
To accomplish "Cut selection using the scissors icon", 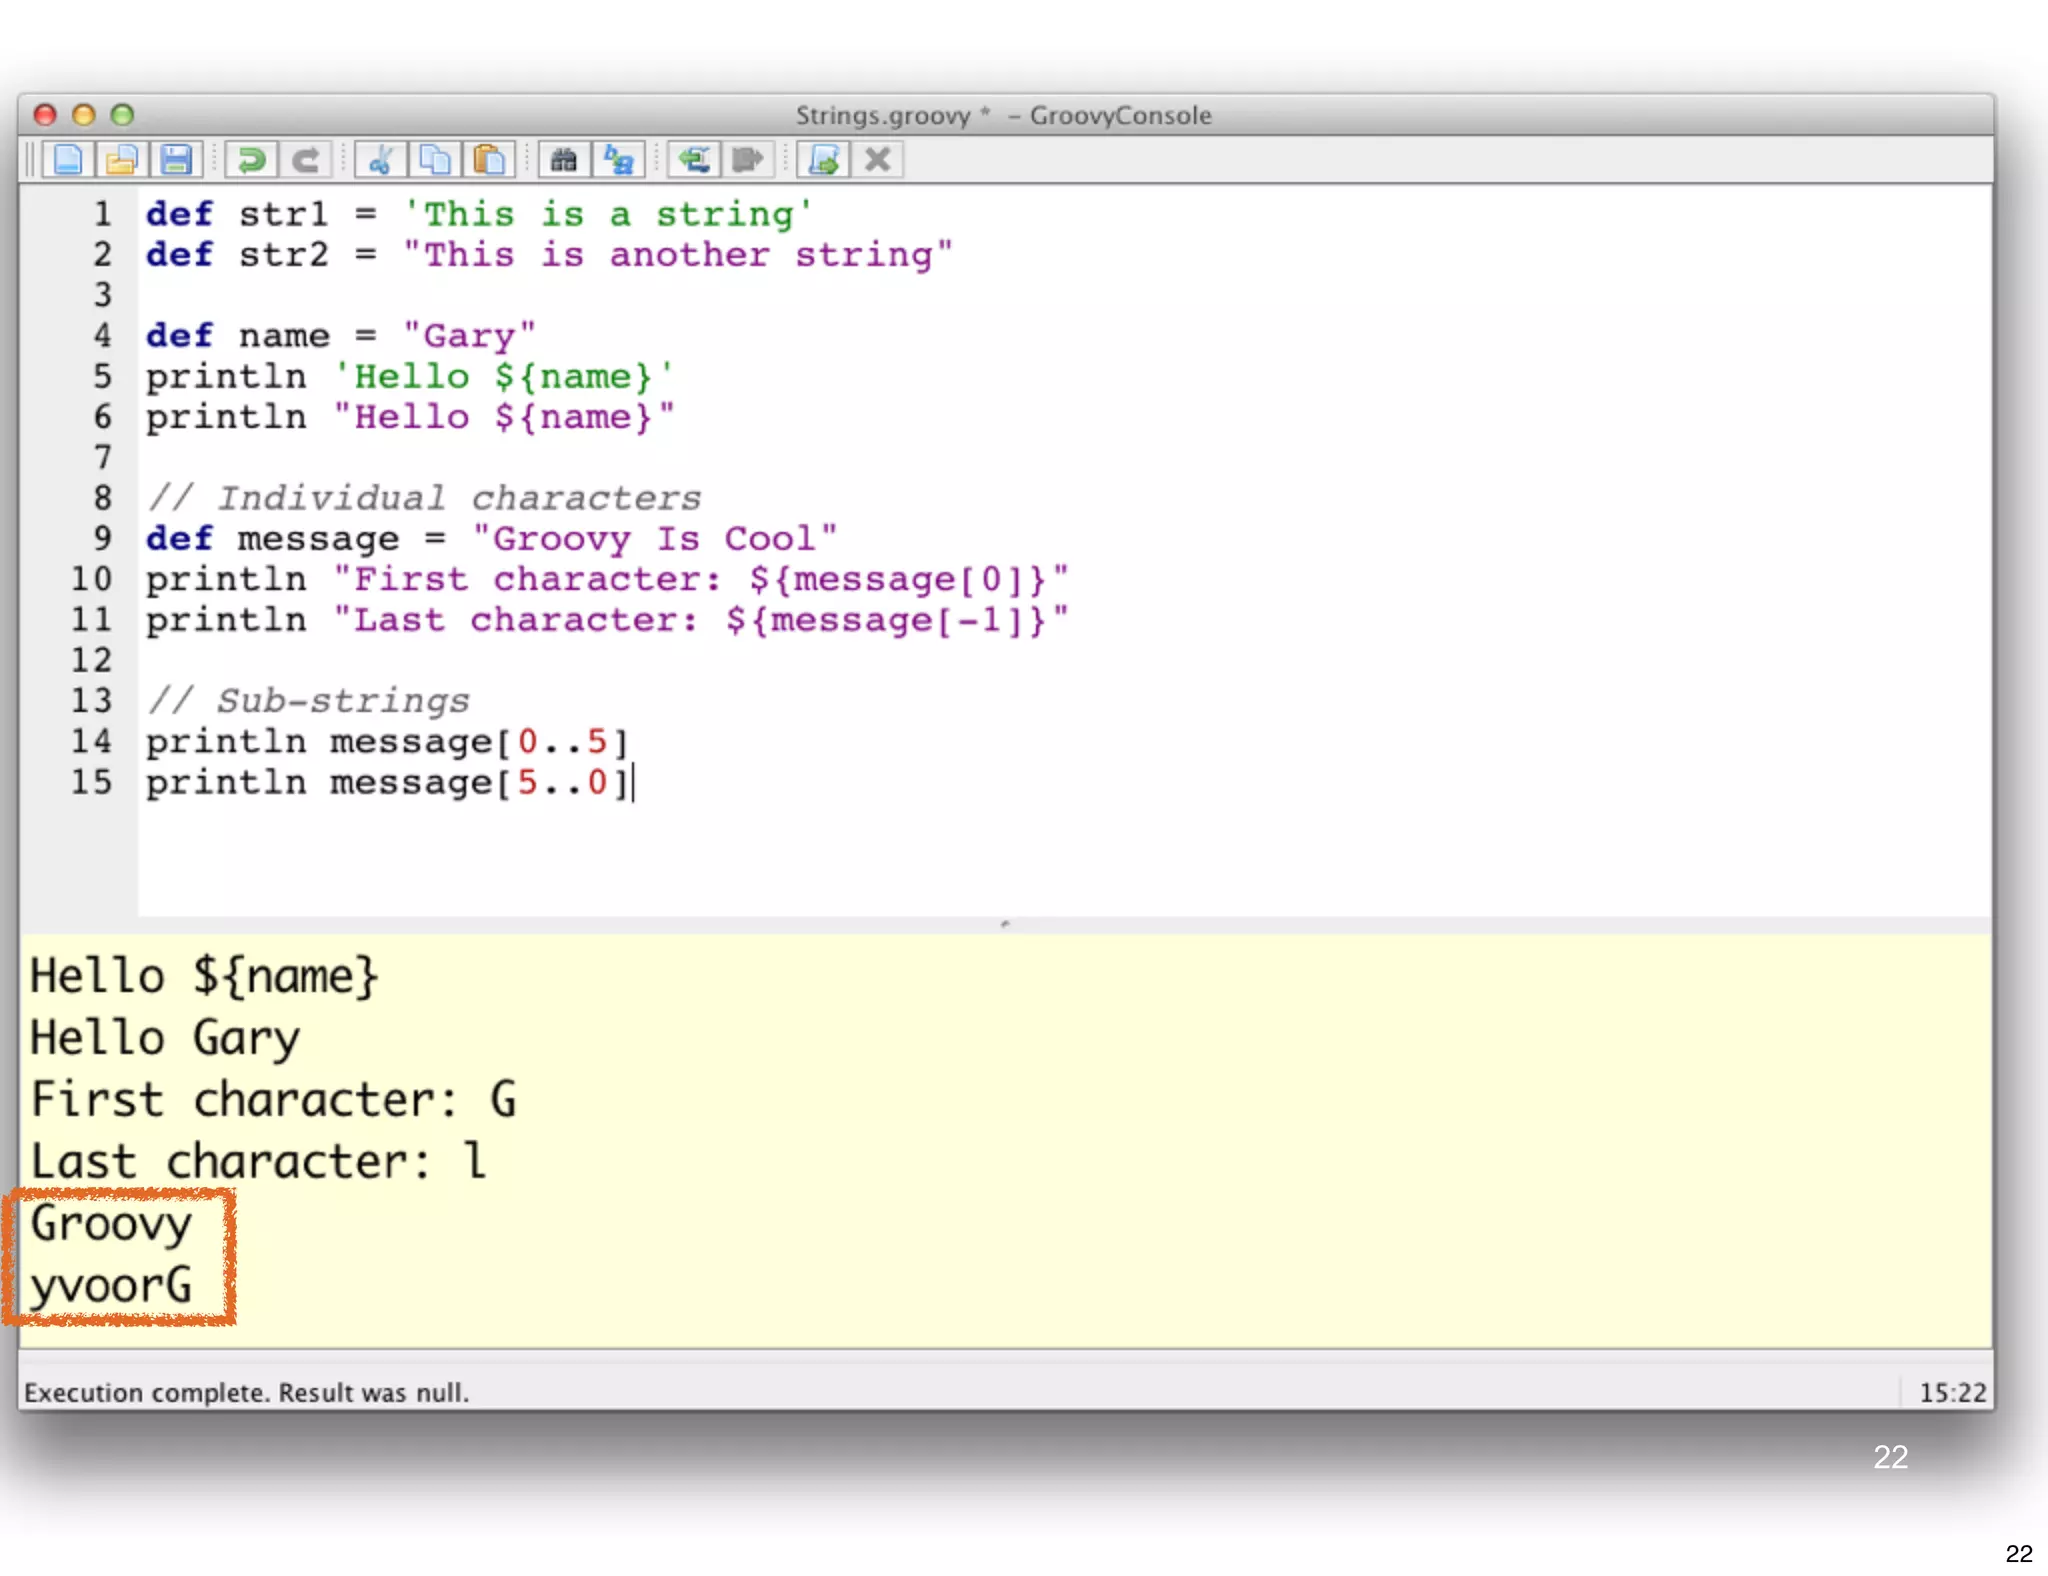I will [x=380, y=160].
